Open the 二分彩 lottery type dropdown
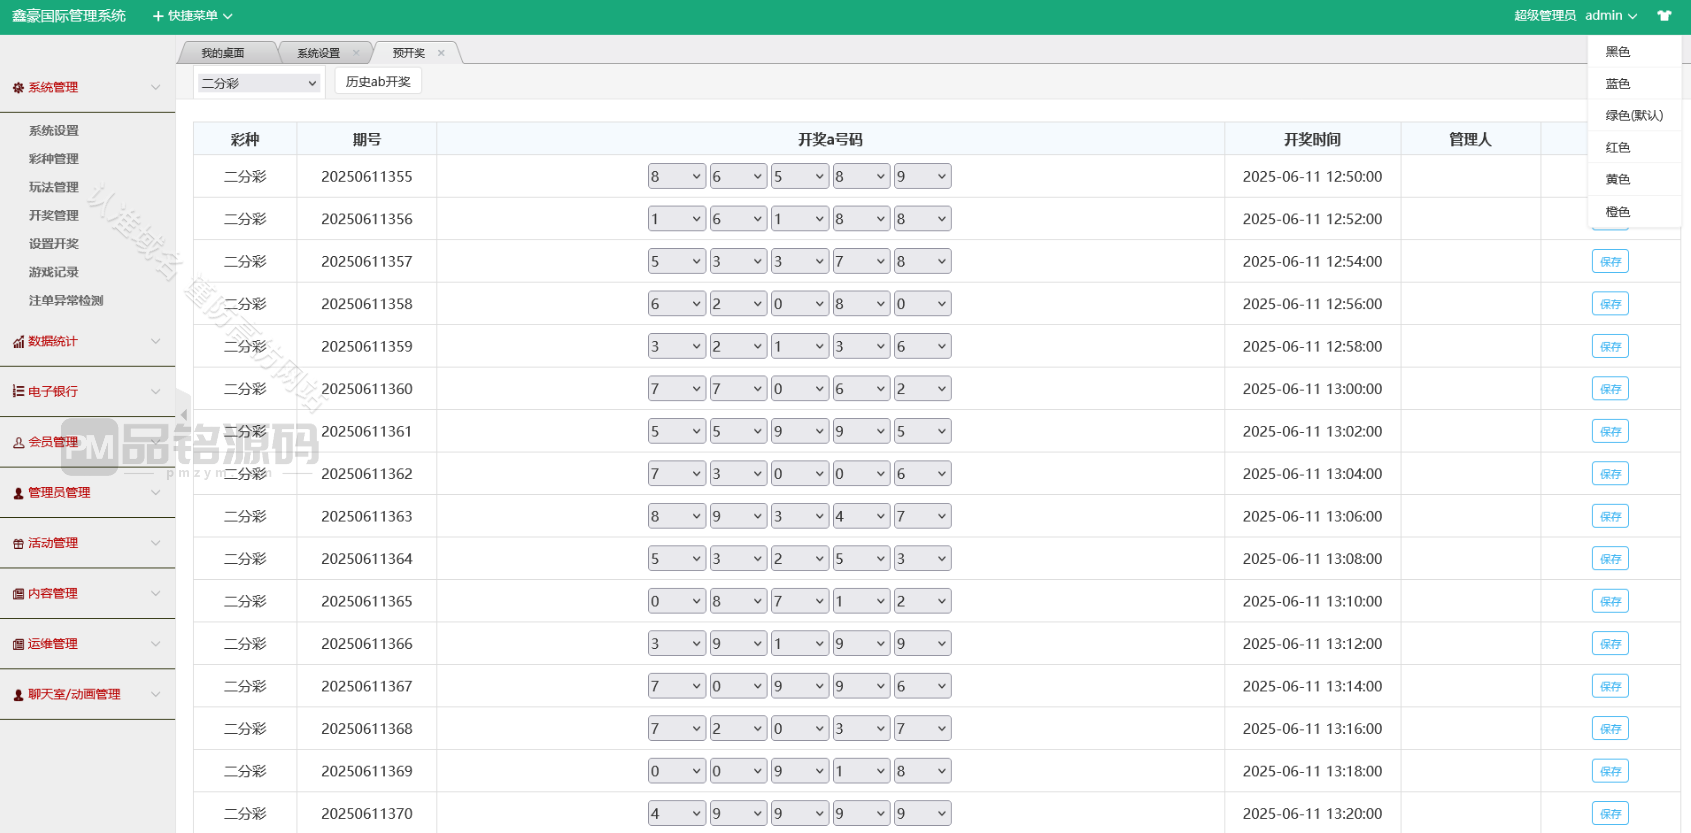 (x=258, y=83)
